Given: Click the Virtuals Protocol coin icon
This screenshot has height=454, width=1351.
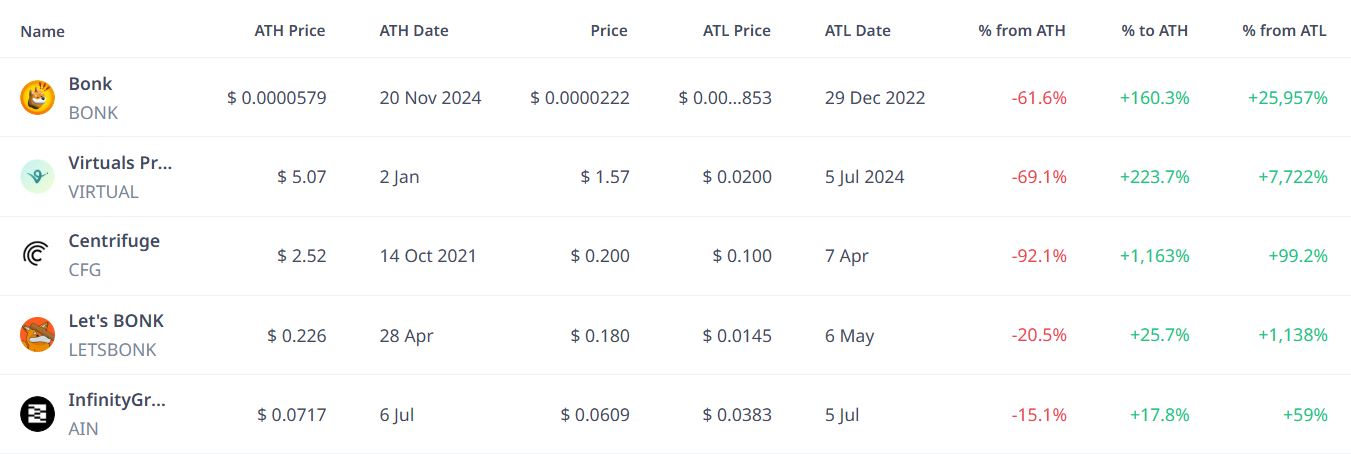Looking at the screenshot, I should click(37, 177).
